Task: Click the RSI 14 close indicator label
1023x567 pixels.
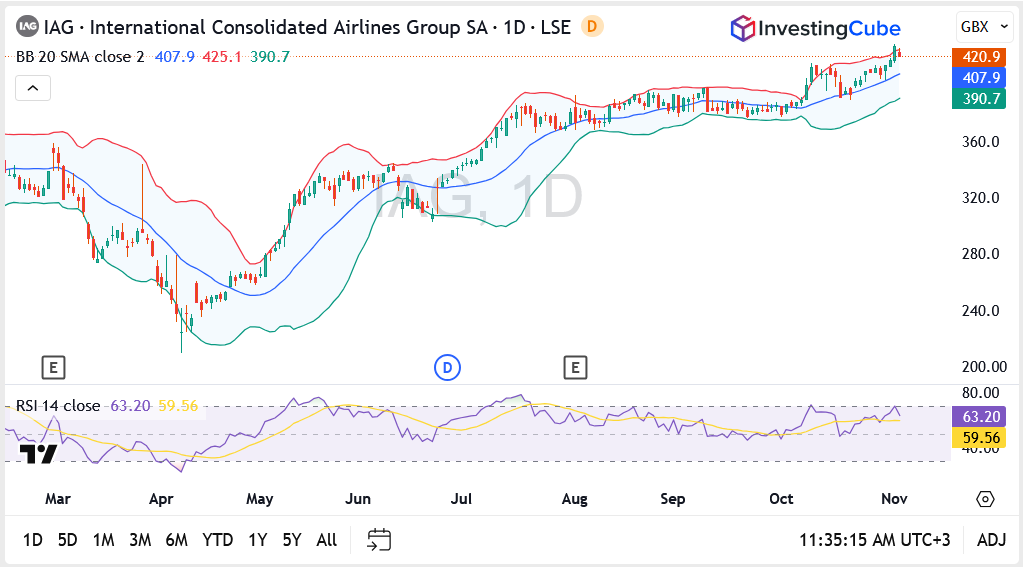Action: click(x=58, y=405)
